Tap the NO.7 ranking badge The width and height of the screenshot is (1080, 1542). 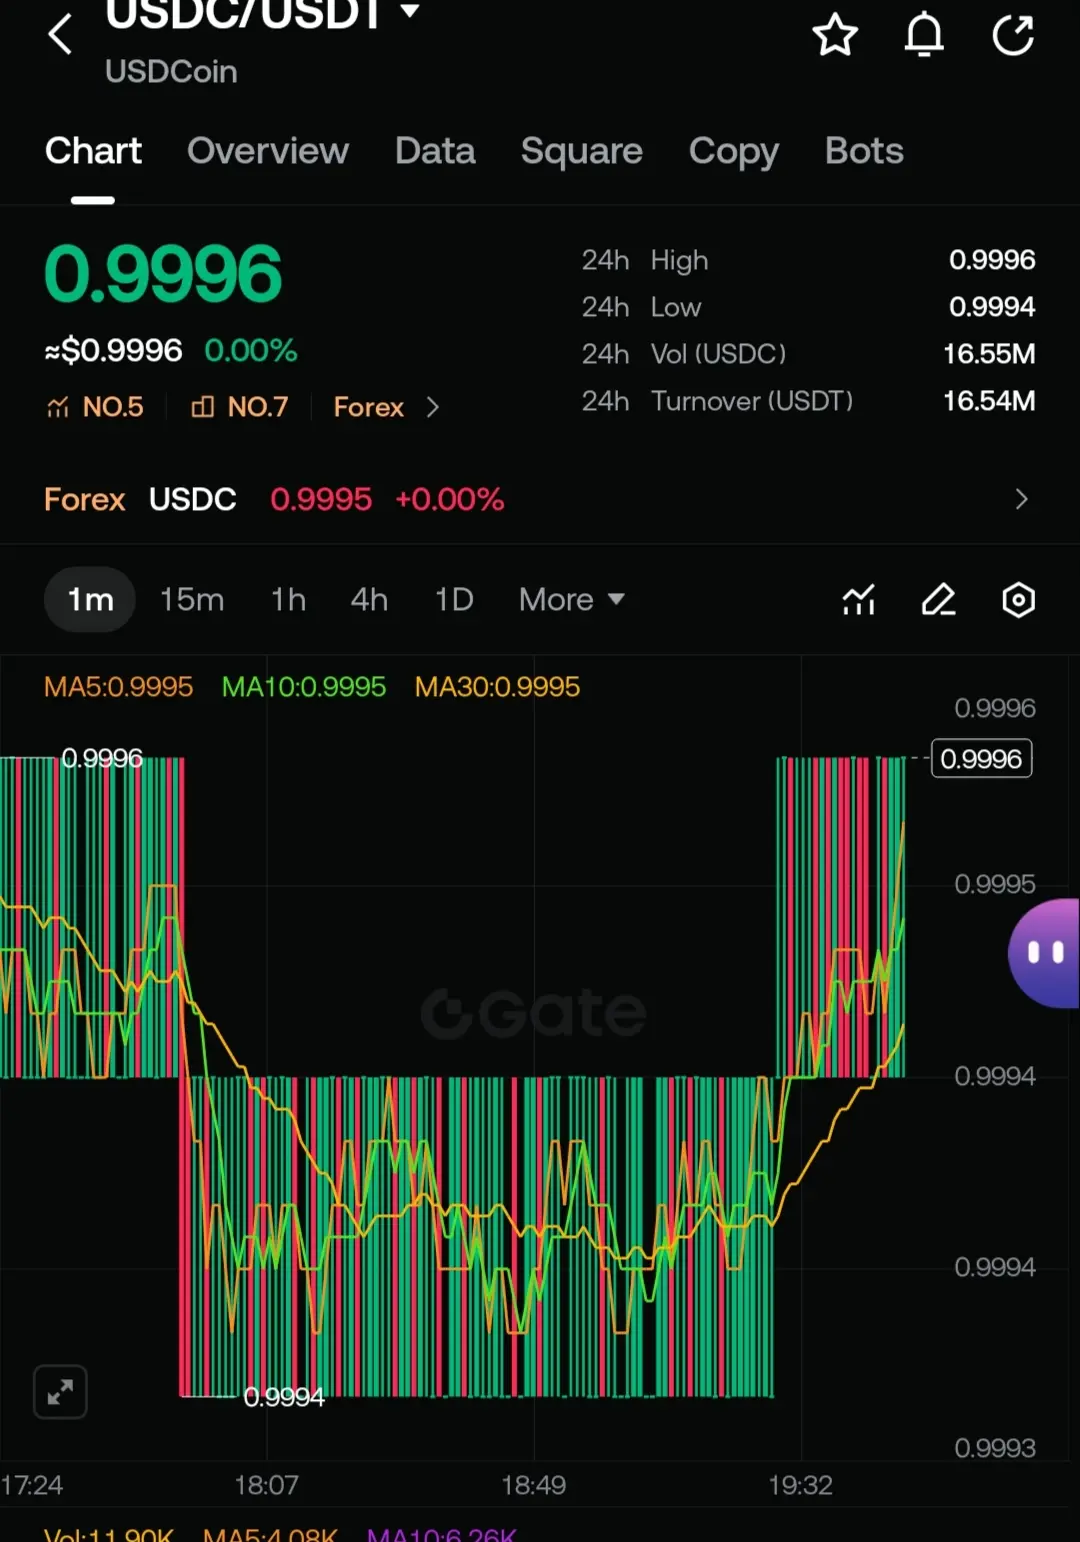(x=240, y=407)
